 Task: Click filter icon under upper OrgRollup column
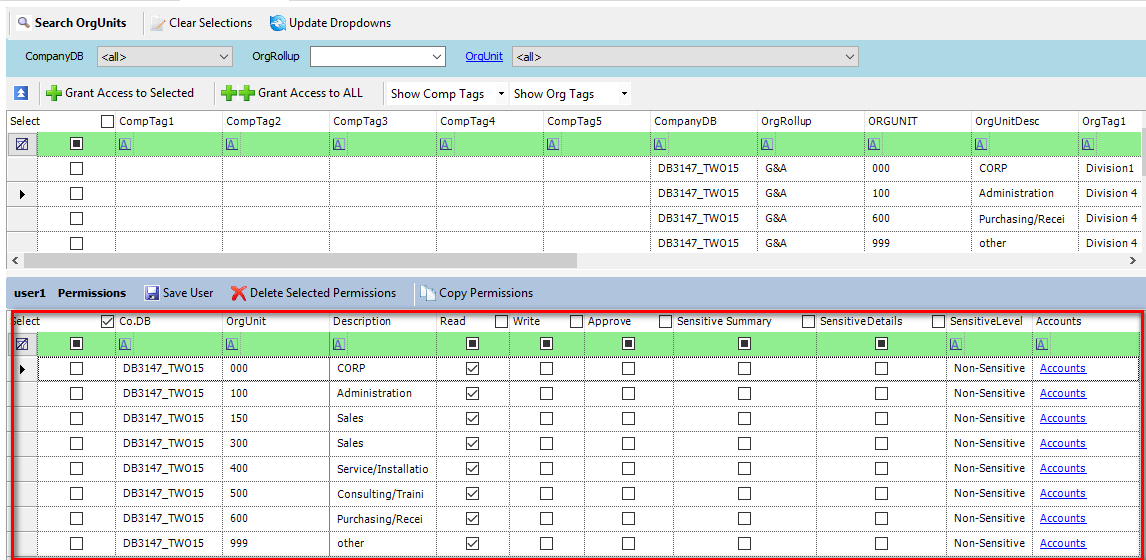click(765, 144)
